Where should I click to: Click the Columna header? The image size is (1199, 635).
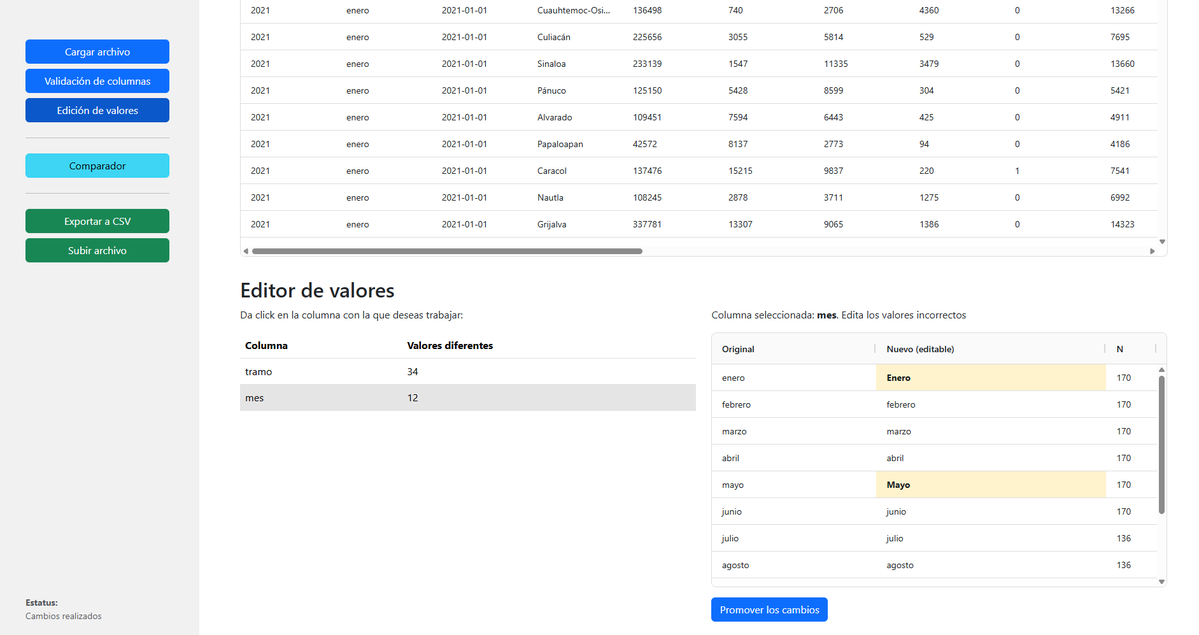(266, 346)
